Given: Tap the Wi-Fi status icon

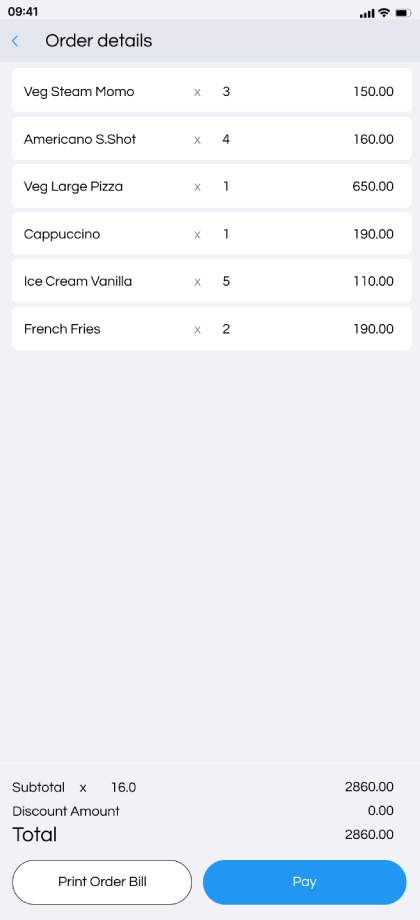Looking at the screenshot, I should point(384,12).
